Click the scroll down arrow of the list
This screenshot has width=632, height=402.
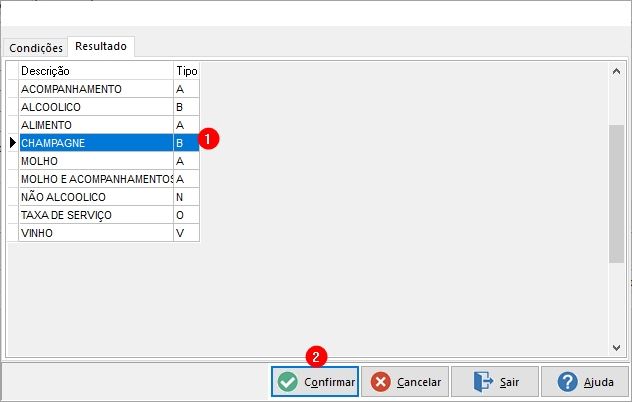[x=616, y=348]
